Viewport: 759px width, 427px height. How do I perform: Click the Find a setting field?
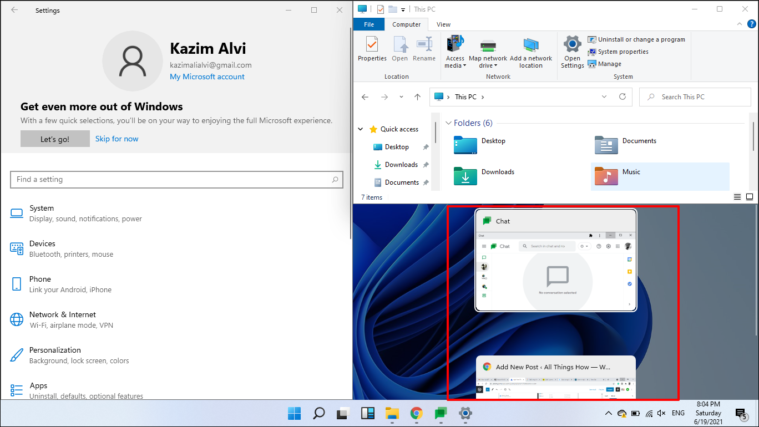pos(176,179)
